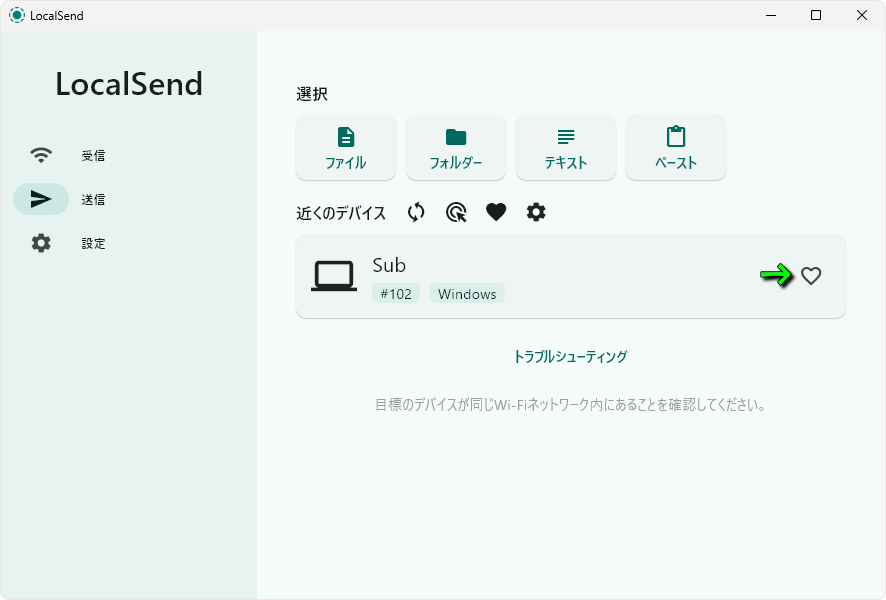Maximize the LocalSend window
This screenshot has width=886, height=600.
(816, 15)
